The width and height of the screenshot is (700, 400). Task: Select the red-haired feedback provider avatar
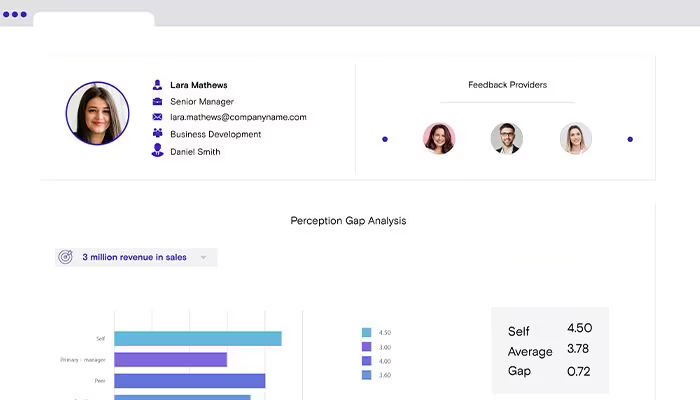[439, 138]
